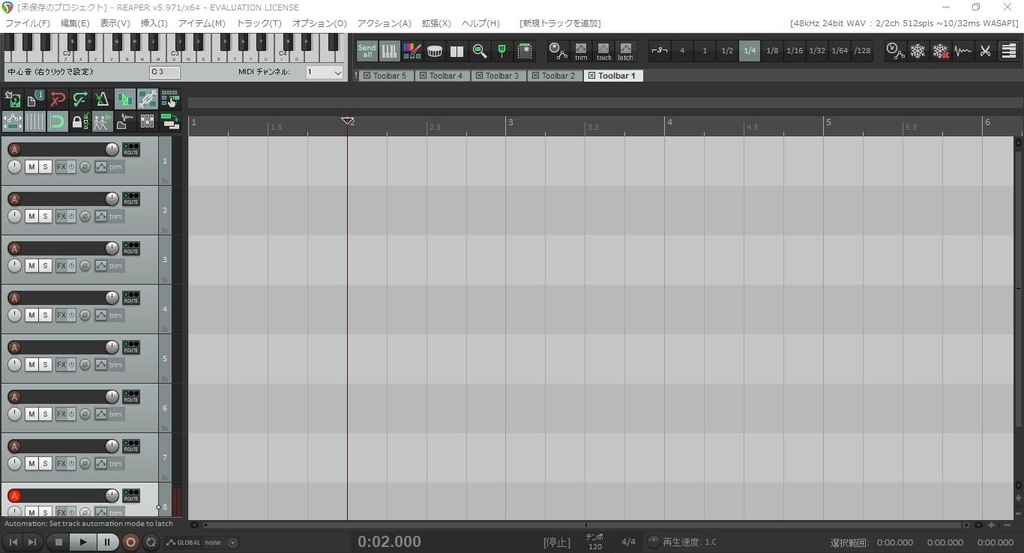1024x553 pixels.
Task: Solo track 3
Action: click(x=45, y=266)
